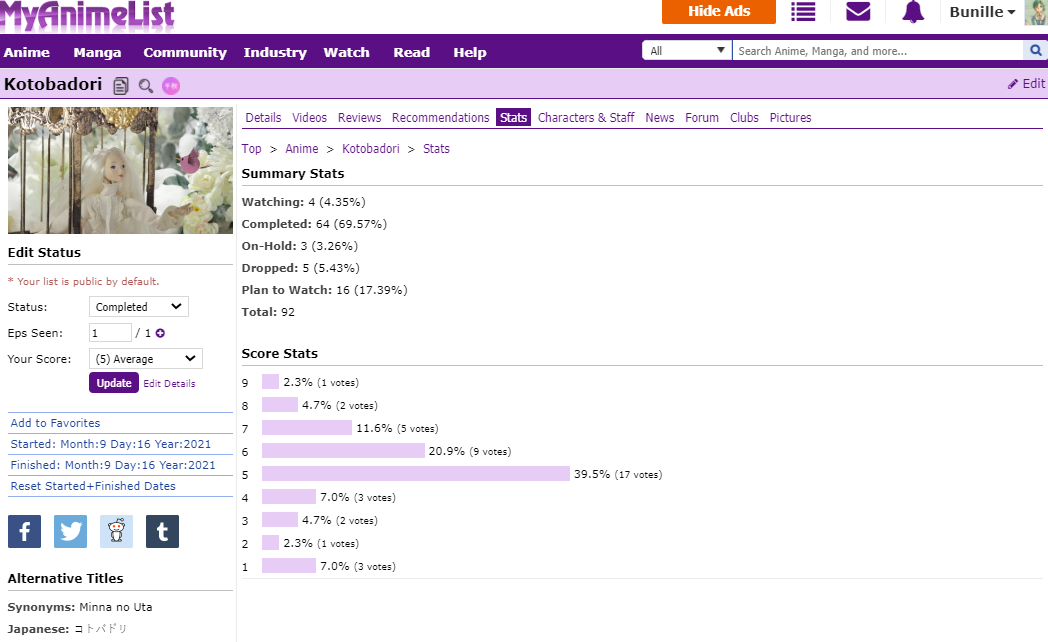1048x642 pixels.
Task: Click the magnifier icon beside the Kotobadori title
Action: tap(146, 86)
